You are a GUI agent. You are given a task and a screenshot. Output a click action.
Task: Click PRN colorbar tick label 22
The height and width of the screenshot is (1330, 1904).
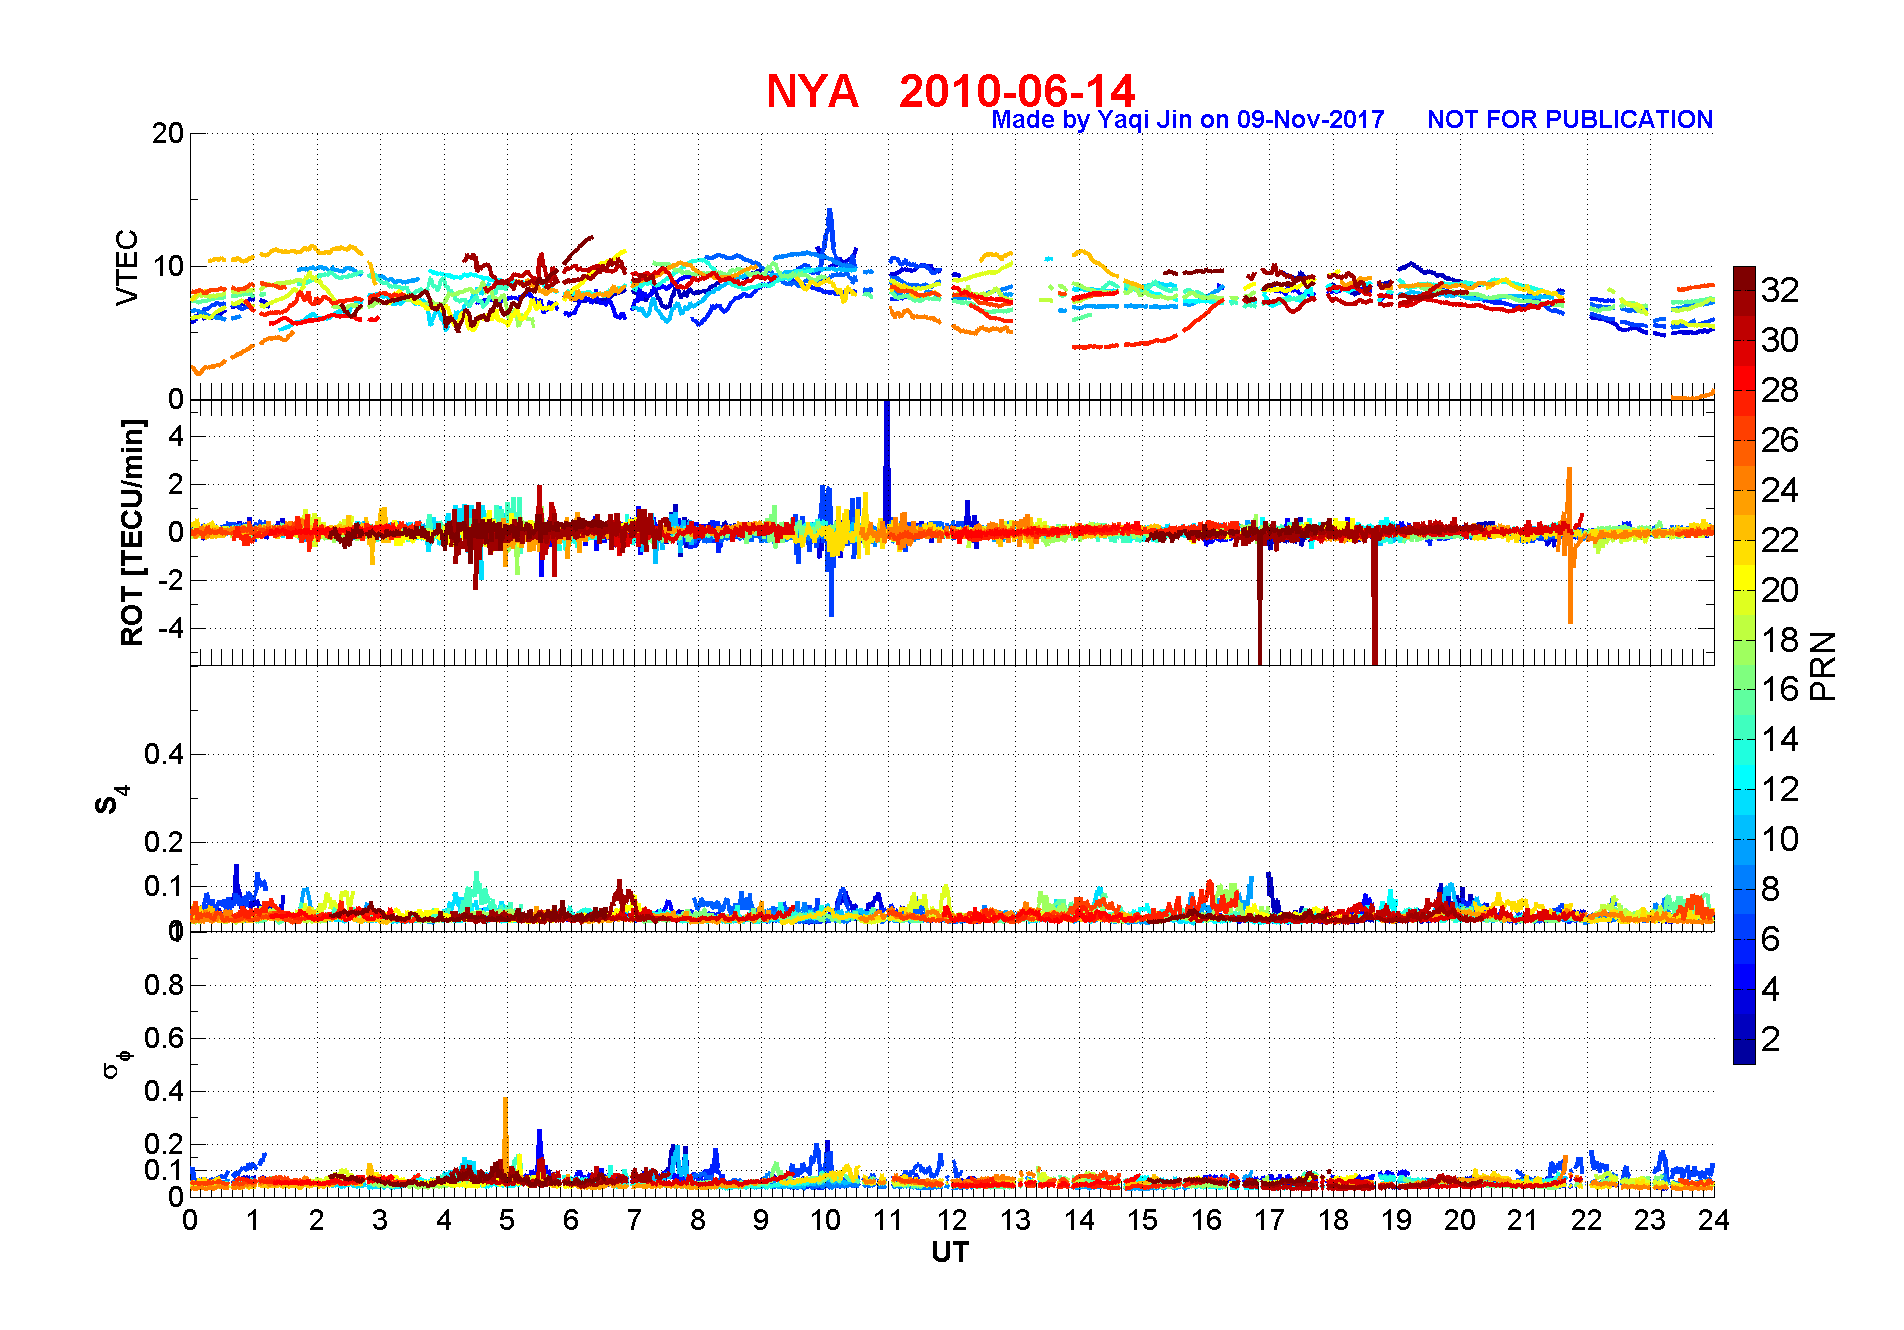[x=1780, y=540]
